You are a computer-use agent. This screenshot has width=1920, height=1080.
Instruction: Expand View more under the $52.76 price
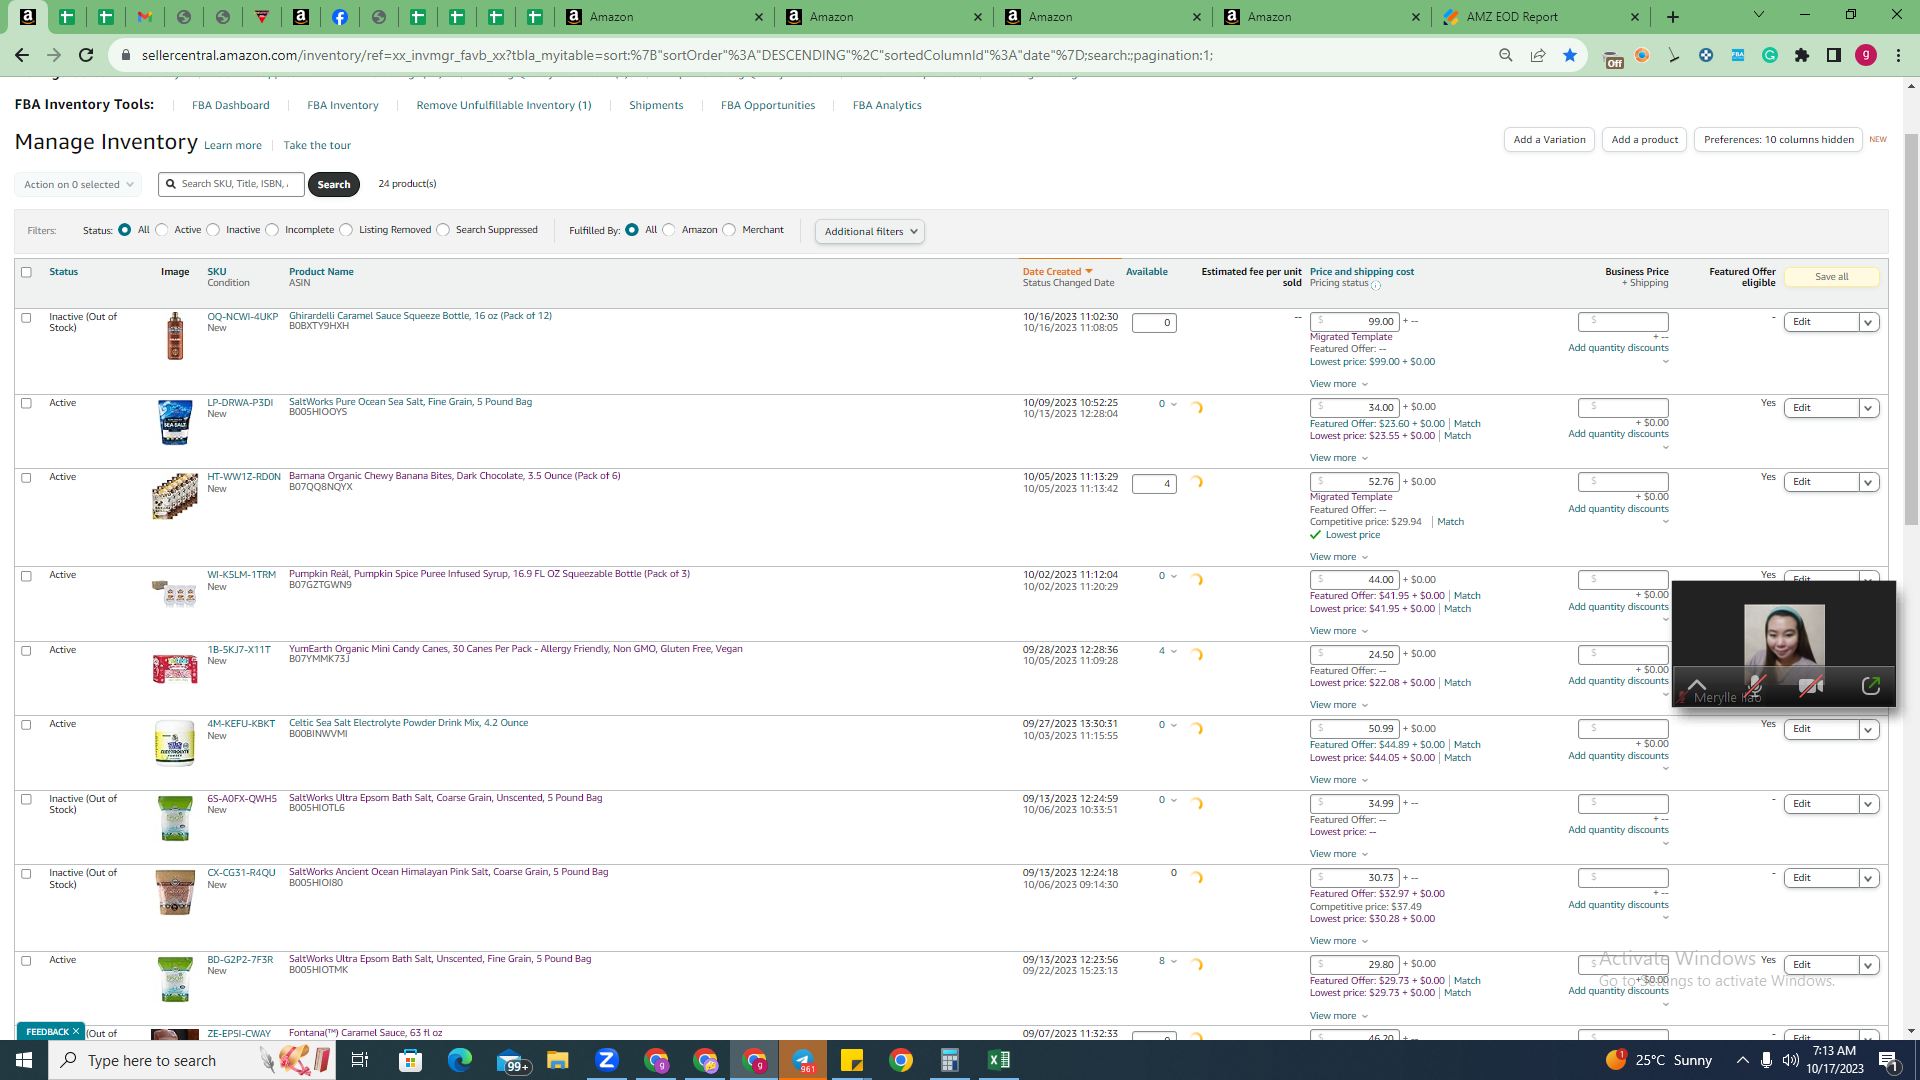pos(1338,557)
